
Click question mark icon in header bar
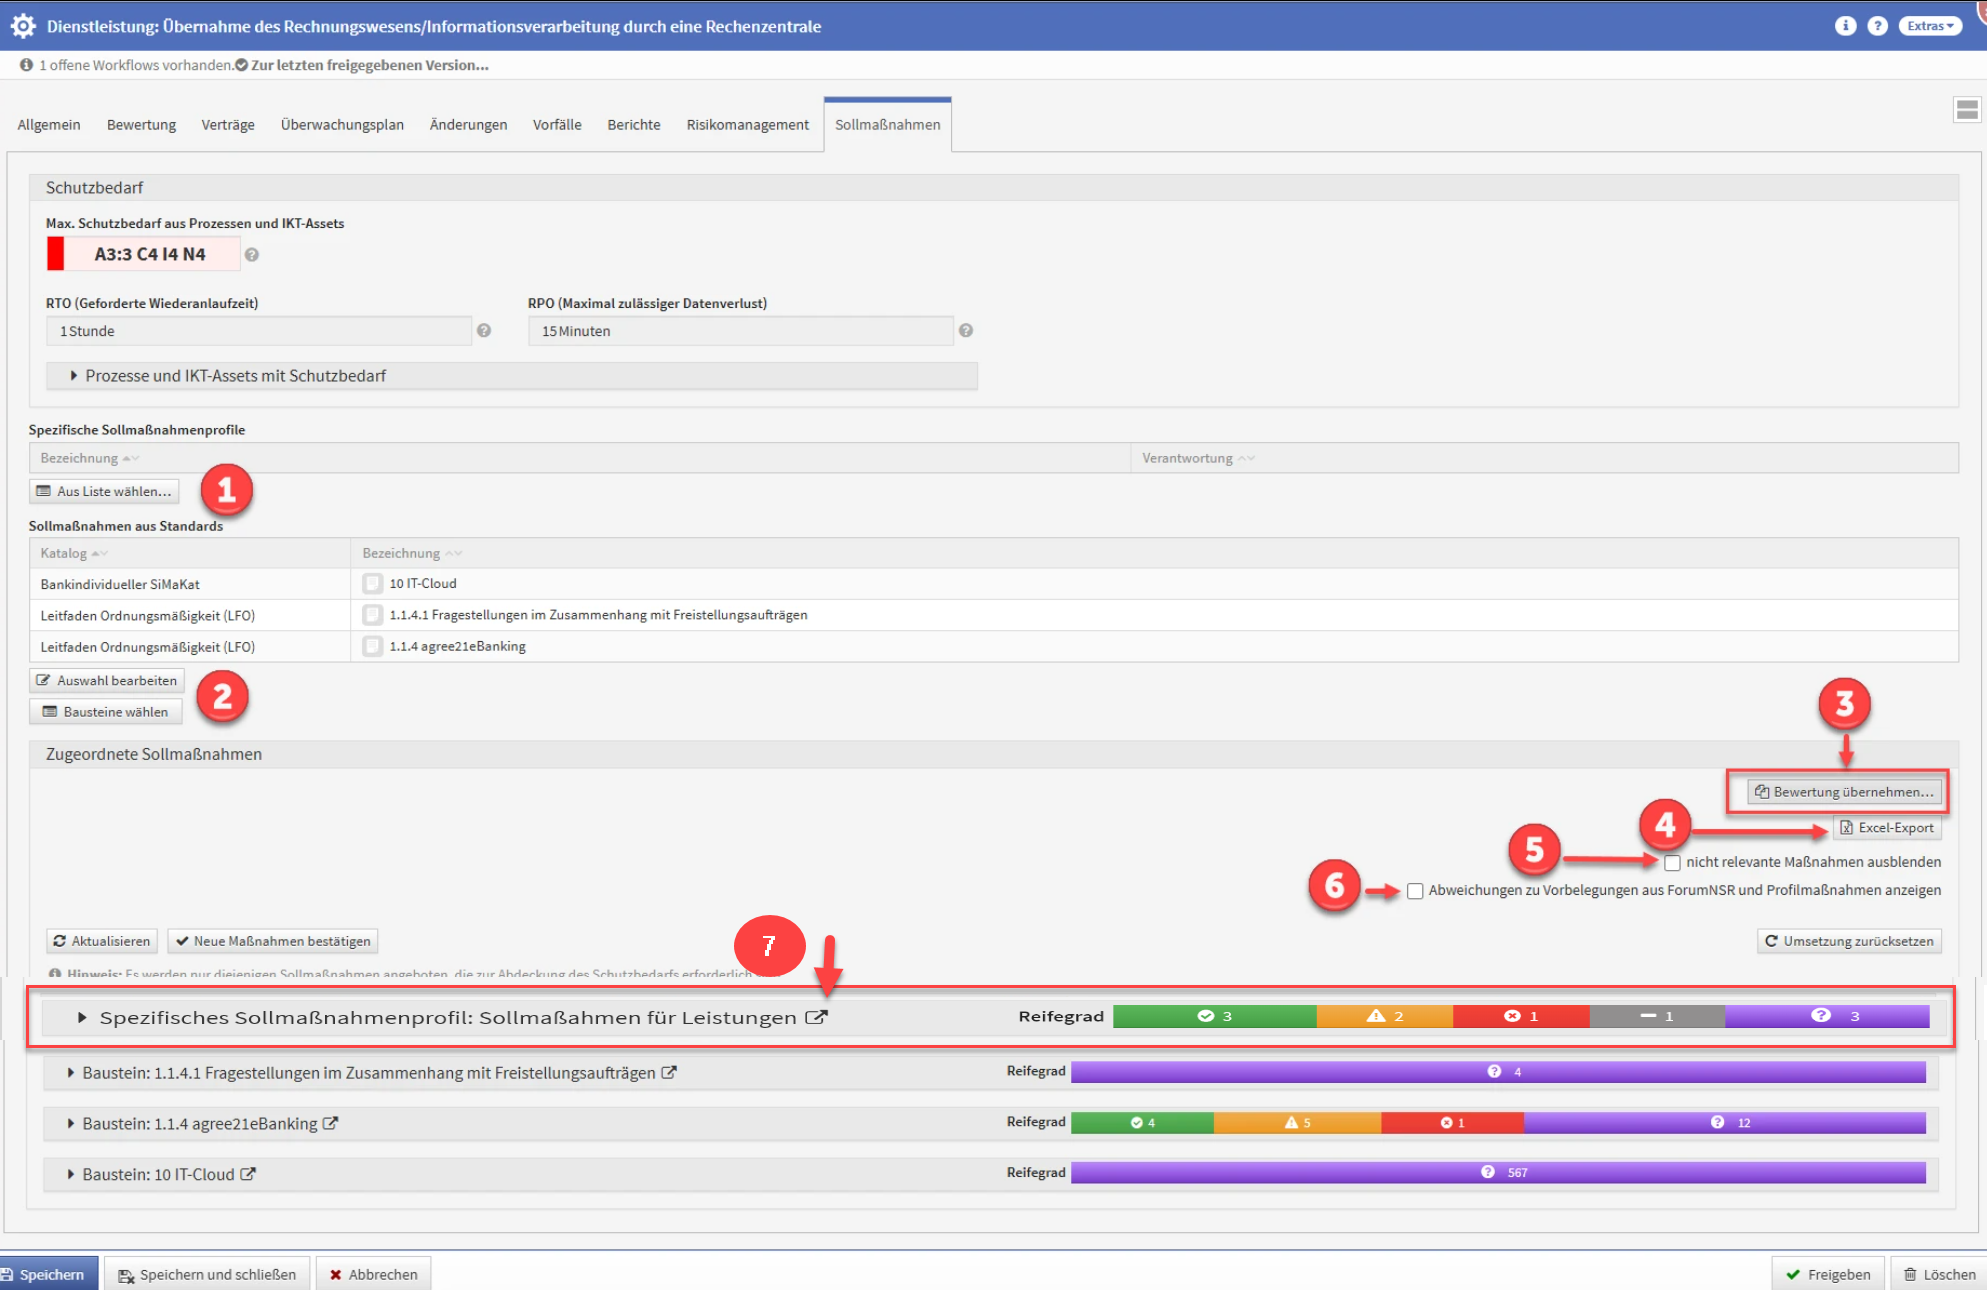(x=1877, y=26)
